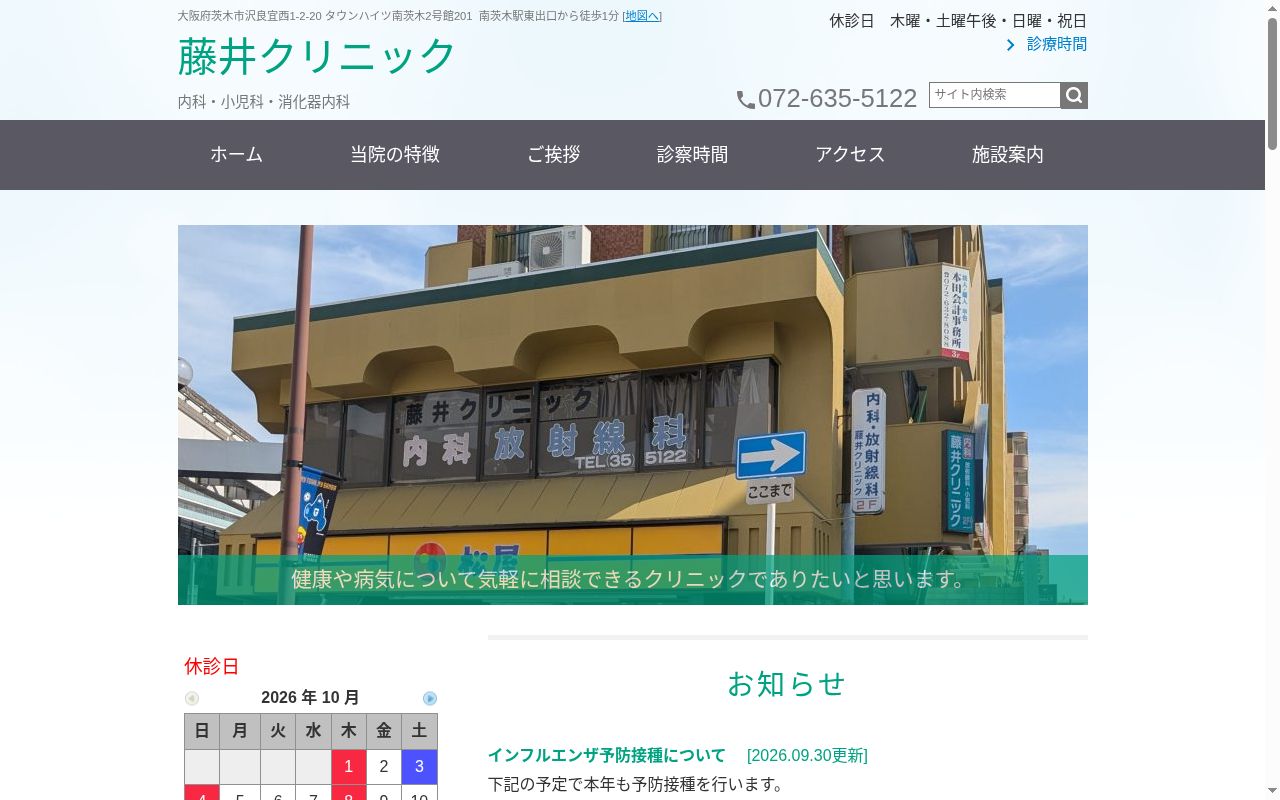Image resolution: width=1280 pixels, height=800 pixels.
Task: Focus the サイト内検索 search field
Action: click(x=994, y=95)
